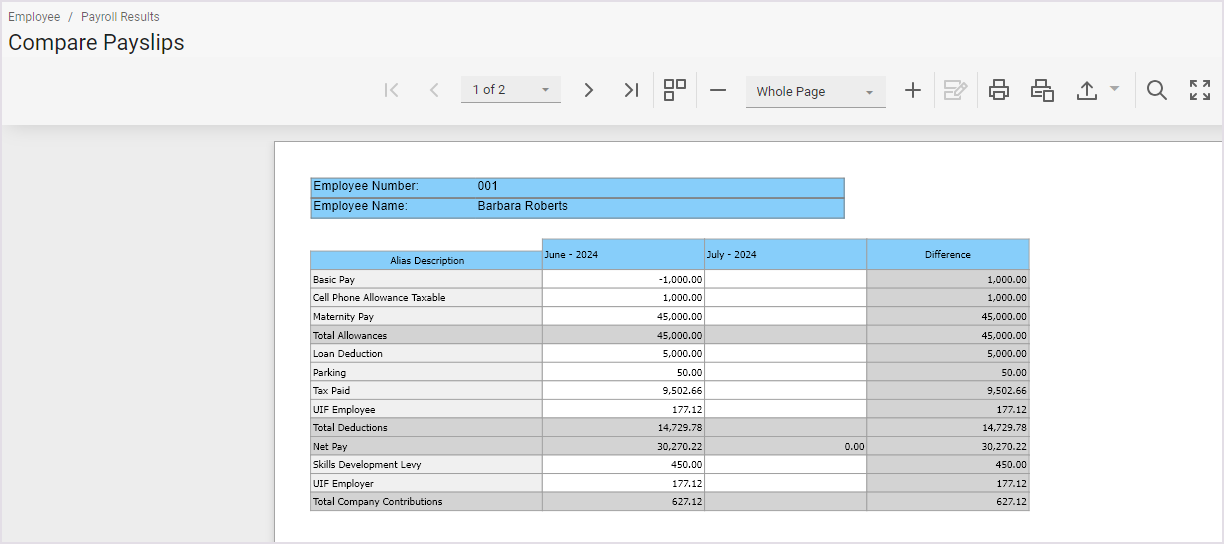Screen dimensions: 1224x544
Task: Navigate to Employee breadcrumb
Action: click(34, 17)
